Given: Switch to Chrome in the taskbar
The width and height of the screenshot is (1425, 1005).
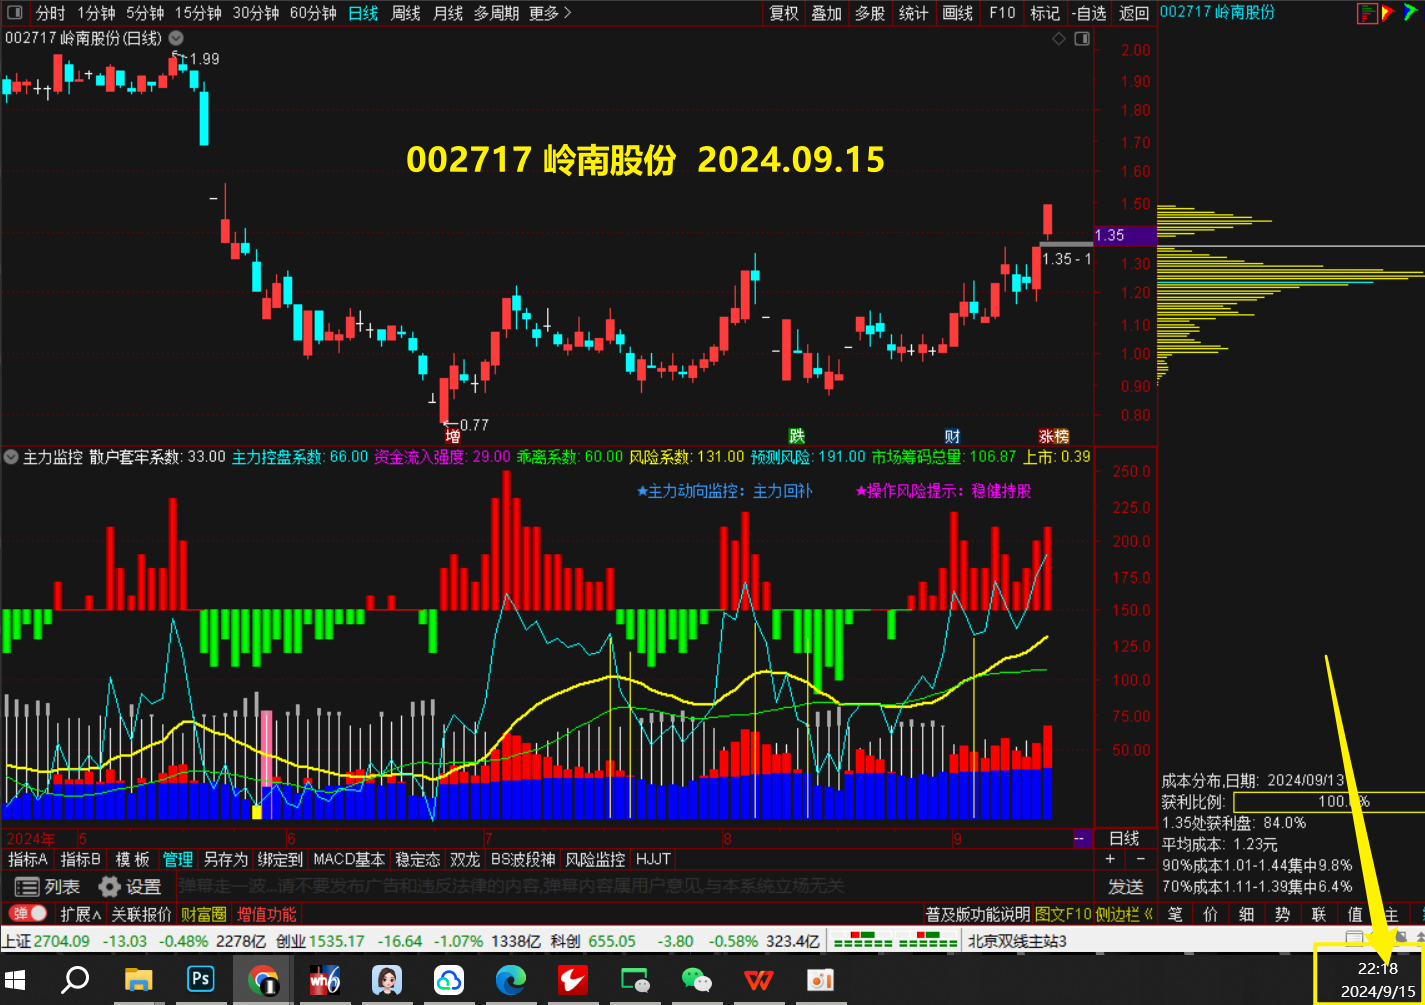Looking at the screenshot, I should coord(264,979).
